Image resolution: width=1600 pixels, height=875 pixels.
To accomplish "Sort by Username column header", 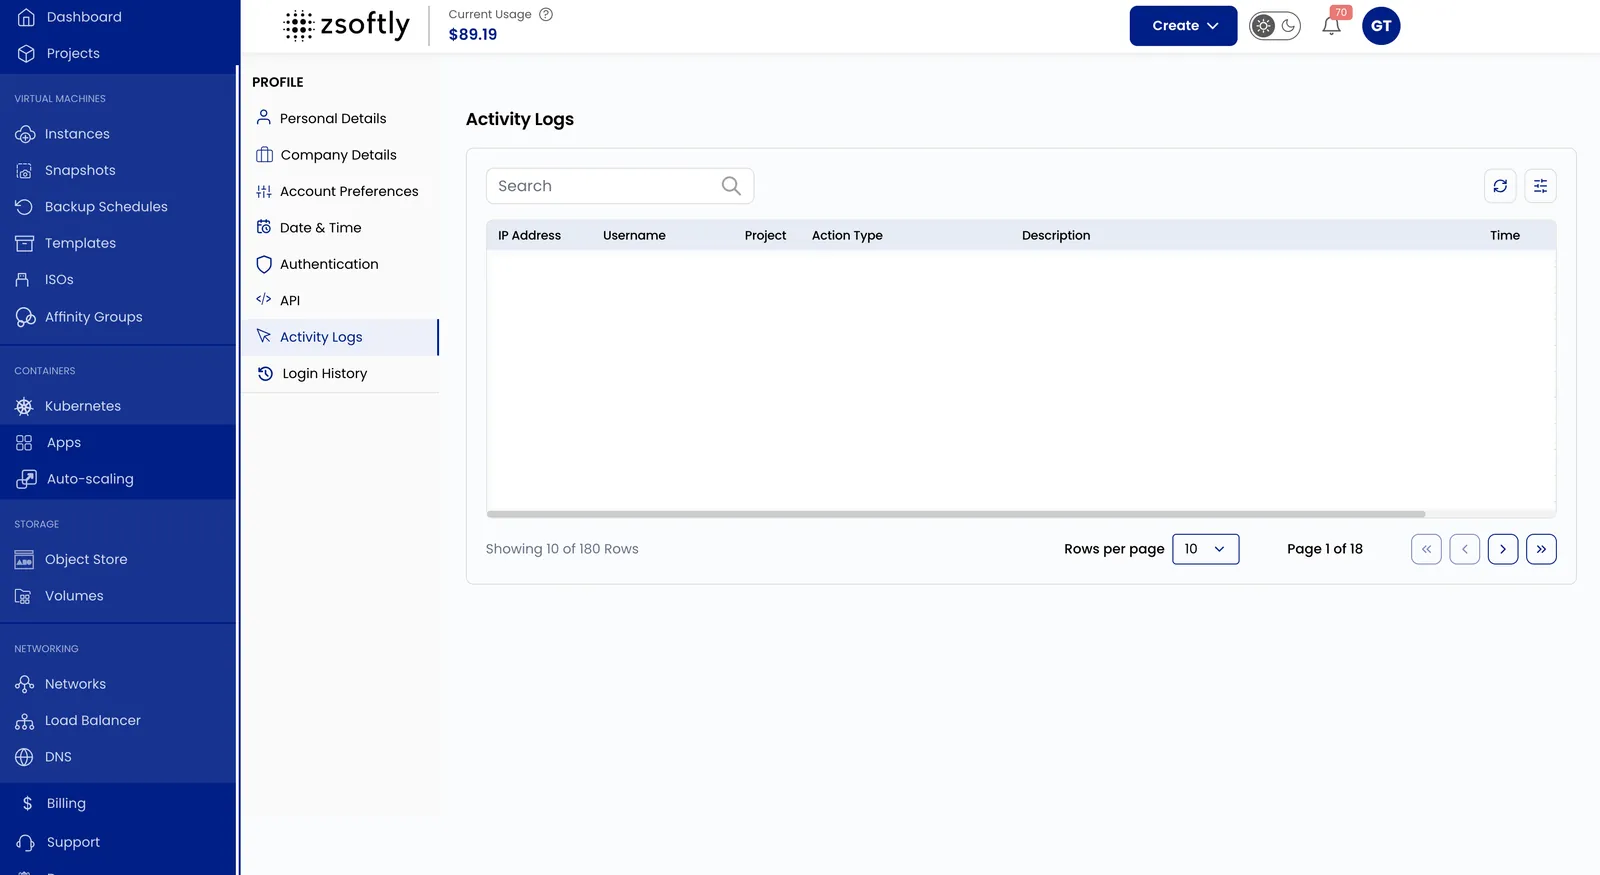I will 634,236.
